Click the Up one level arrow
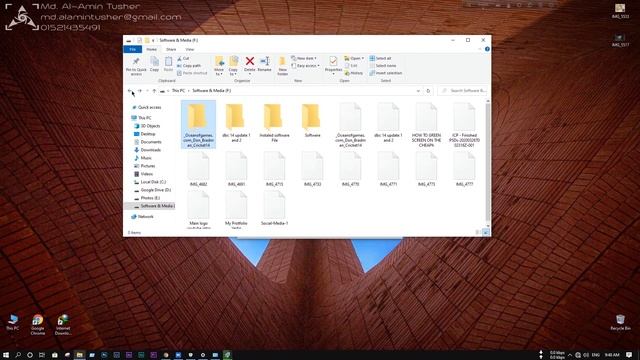The image size is (640, 360). tap(154, 91)
